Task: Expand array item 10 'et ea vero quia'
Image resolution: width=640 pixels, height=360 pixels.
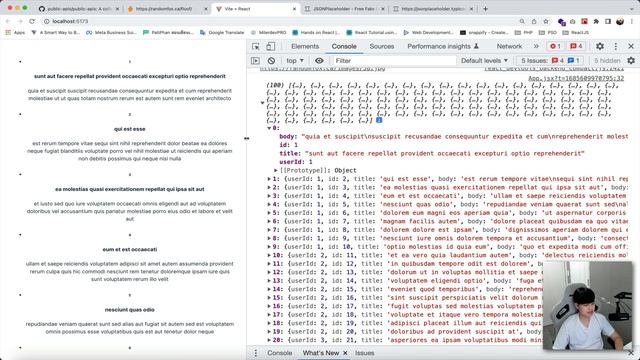Action: [269, 255]
